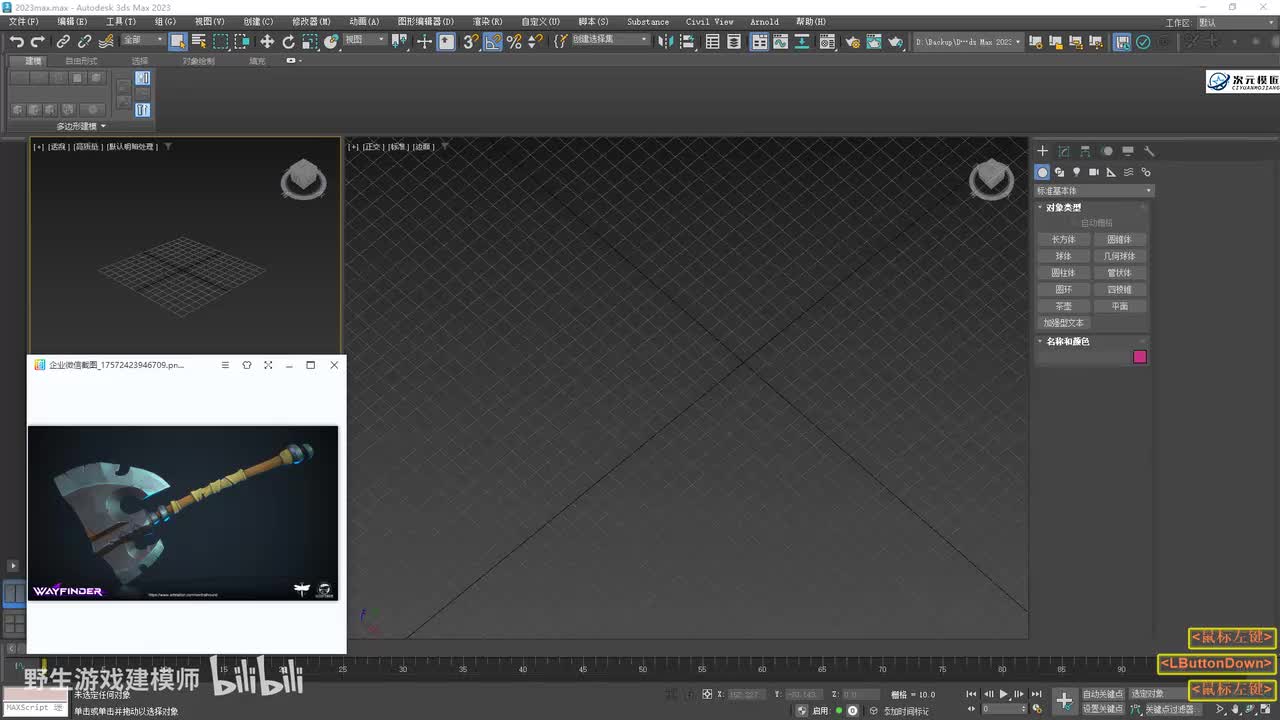
Task: Open the Schematic View icon
Action: click(802, 41)
